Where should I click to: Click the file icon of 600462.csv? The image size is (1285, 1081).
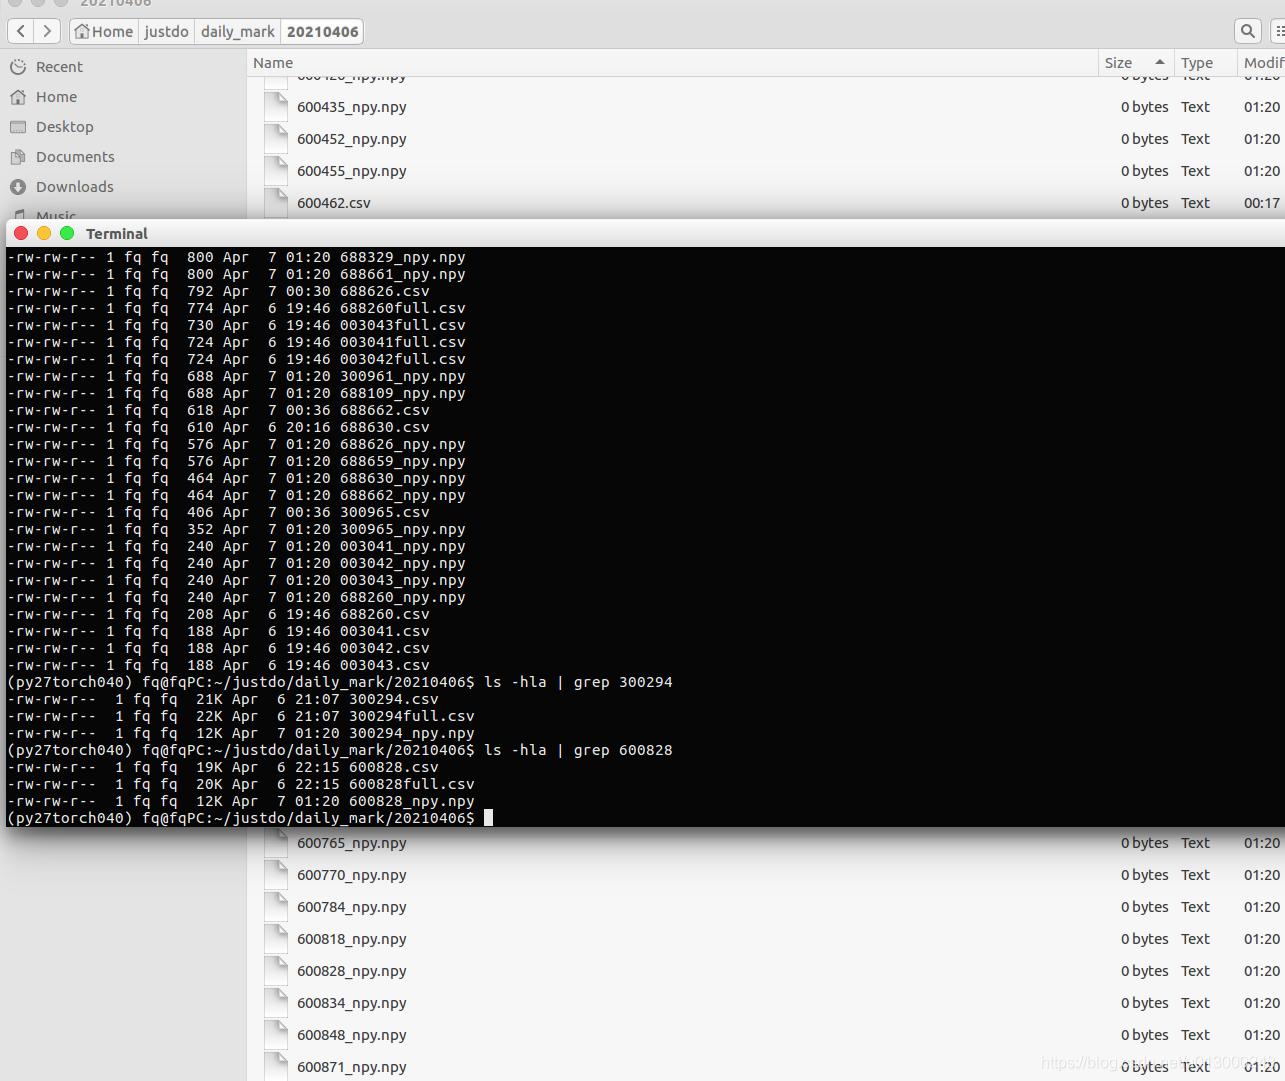point(276,202)
